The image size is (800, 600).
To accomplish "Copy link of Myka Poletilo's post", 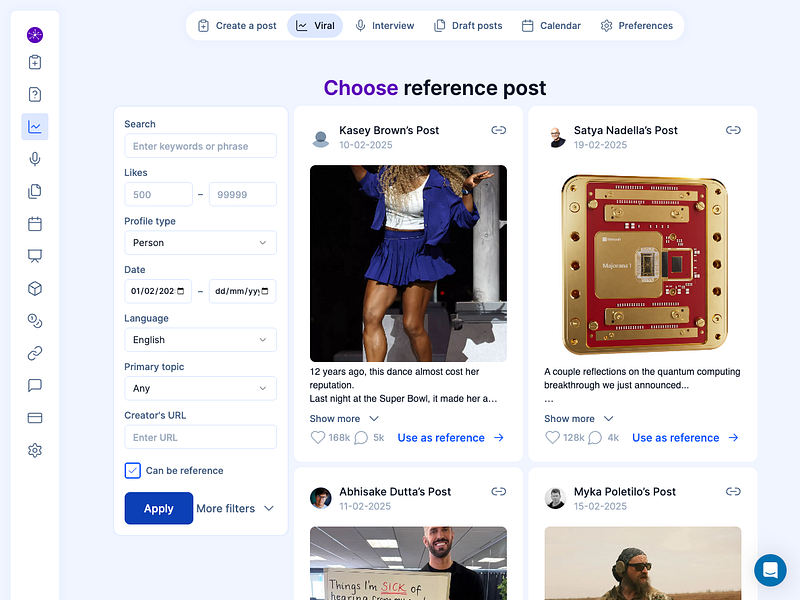I will pyautogui.click(x=733, y=491).
